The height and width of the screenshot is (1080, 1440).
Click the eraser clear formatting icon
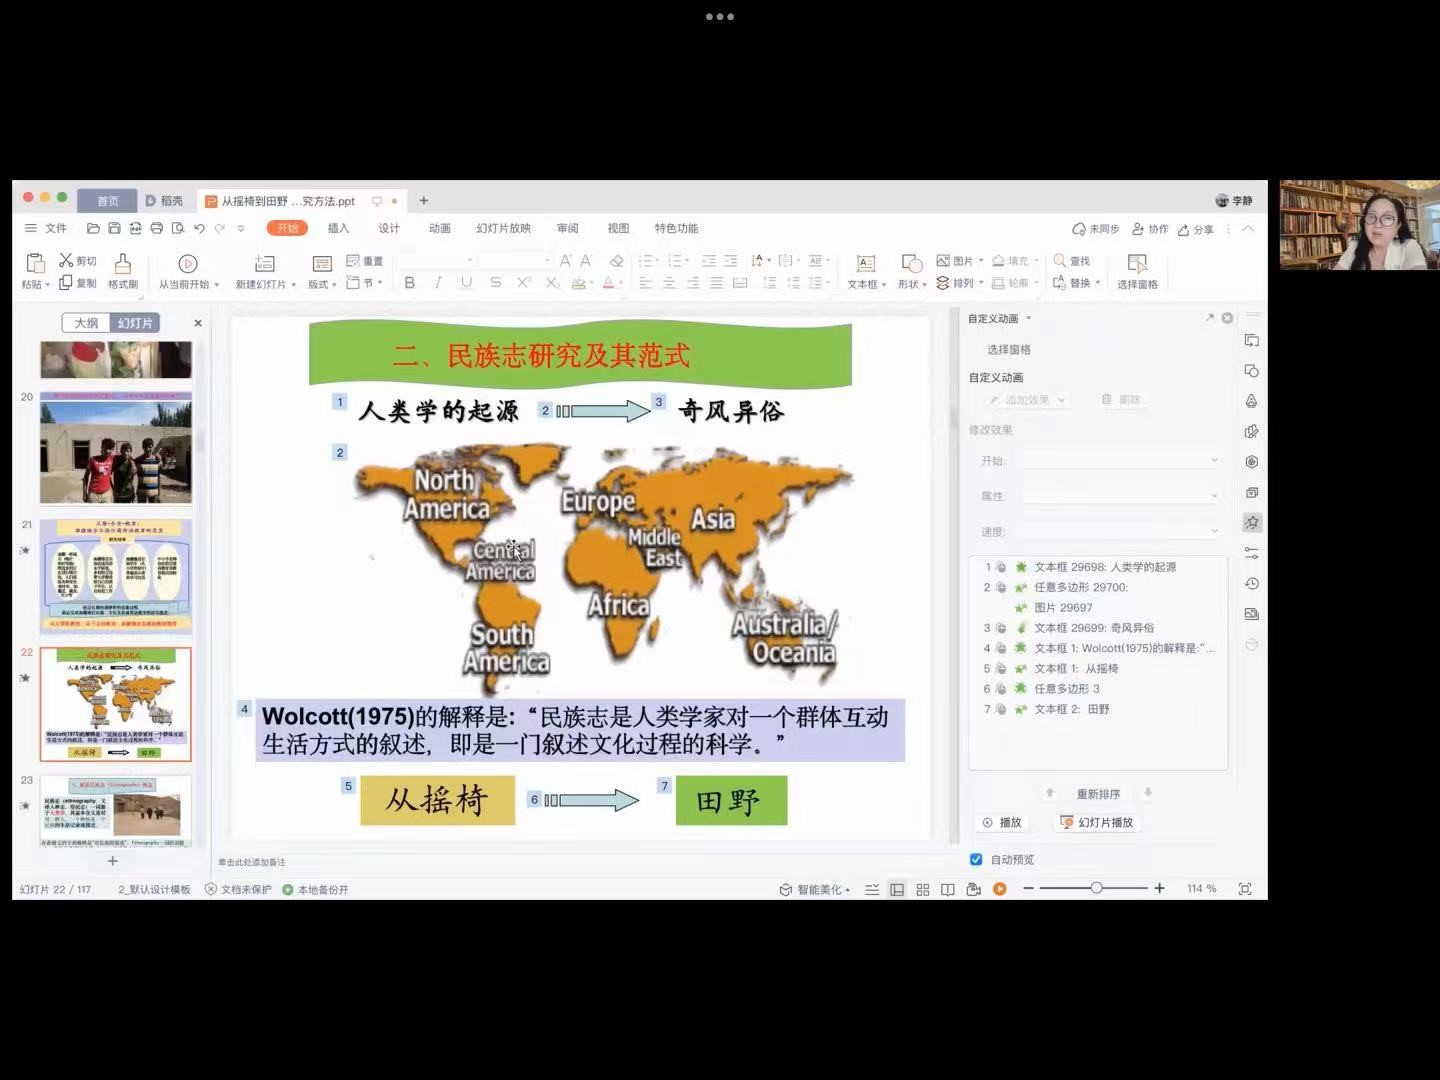tap(616, 261)
